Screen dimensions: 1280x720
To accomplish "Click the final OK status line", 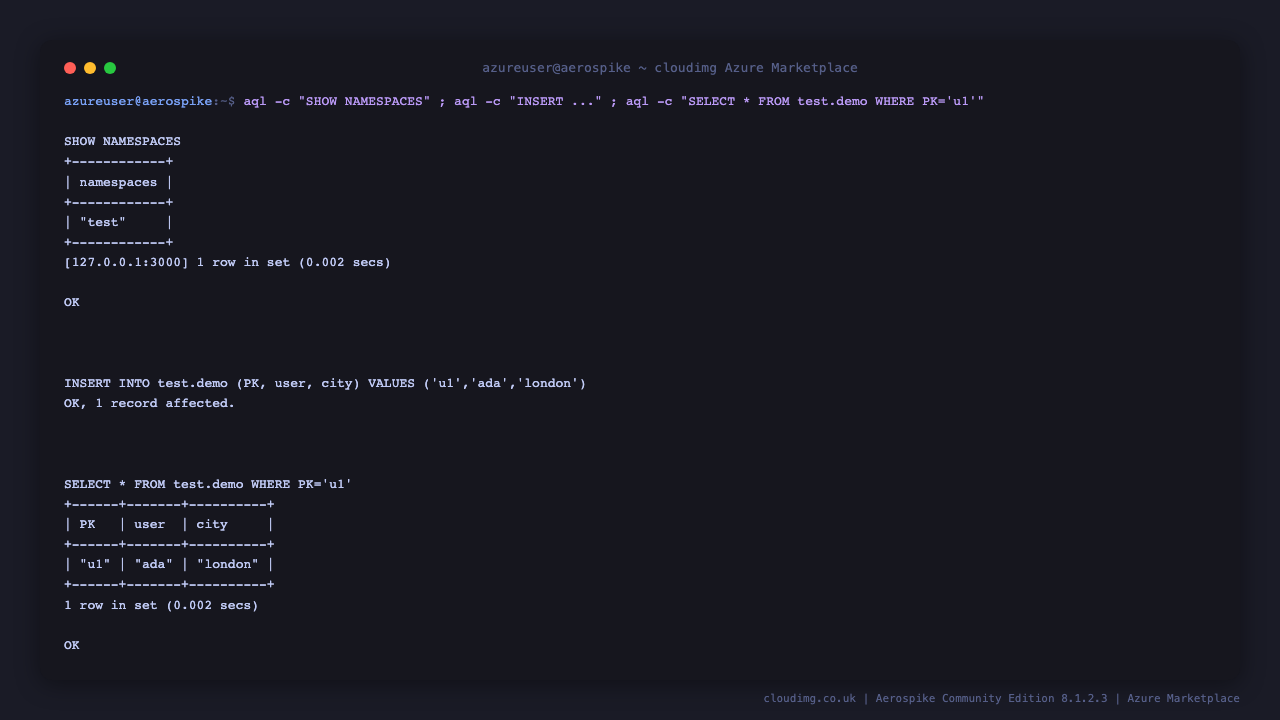I will coord(72,645).
